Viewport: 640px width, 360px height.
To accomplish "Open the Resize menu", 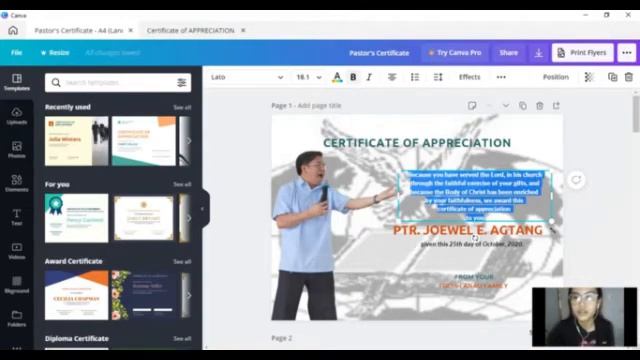I will pyautogui.click(x=55, y=53).
